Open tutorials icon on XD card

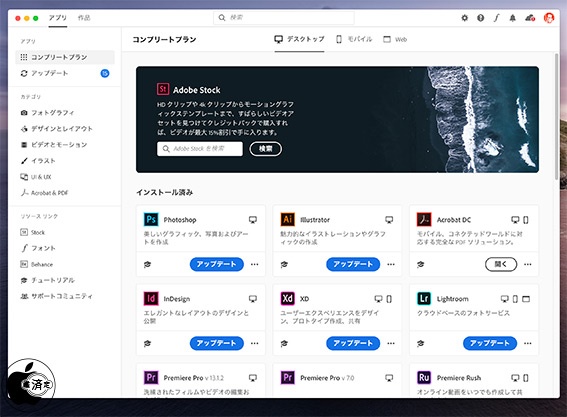284,343
